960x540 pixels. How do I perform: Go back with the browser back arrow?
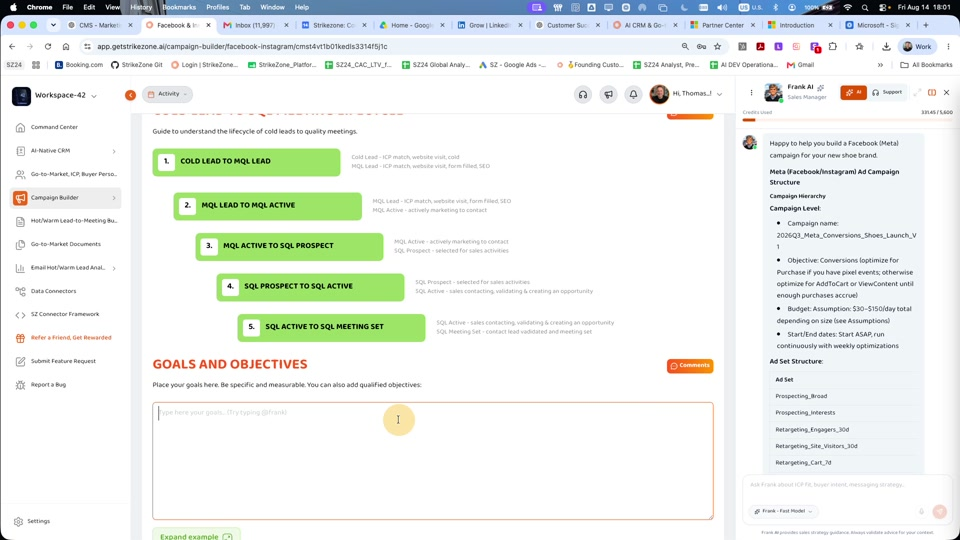pyautogui.click(x=12, y=47)
